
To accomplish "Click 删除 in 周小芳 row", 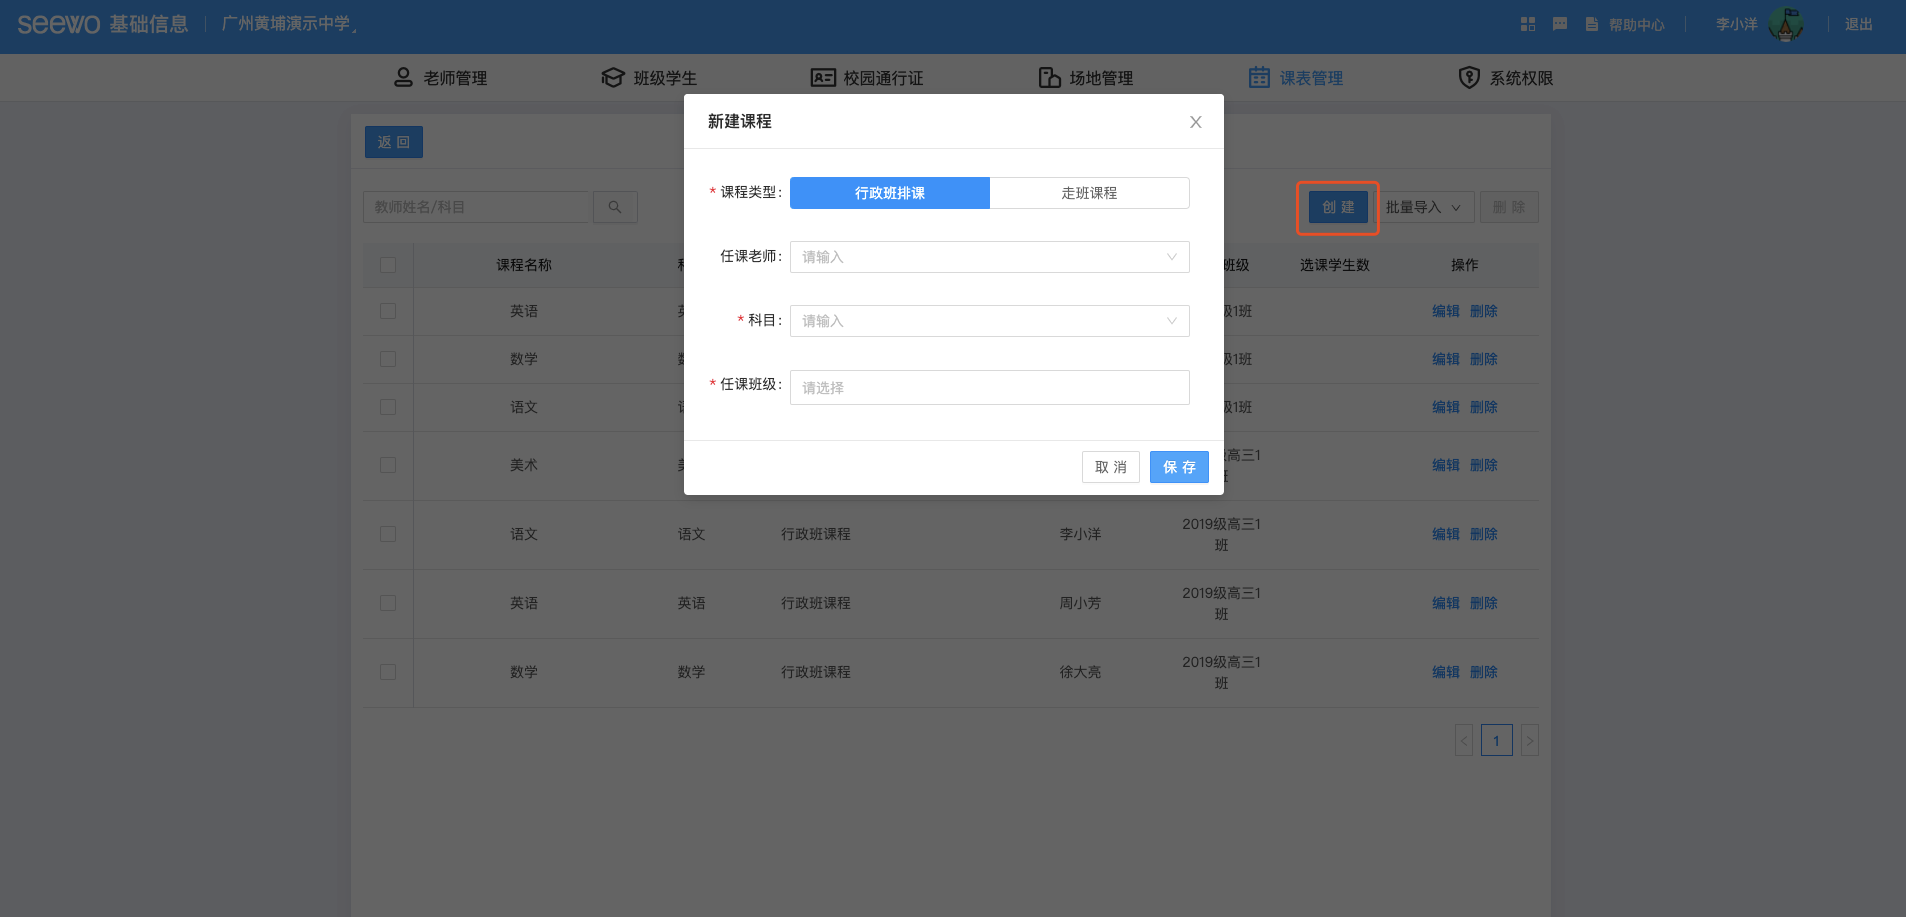I will click(1484, 603).
